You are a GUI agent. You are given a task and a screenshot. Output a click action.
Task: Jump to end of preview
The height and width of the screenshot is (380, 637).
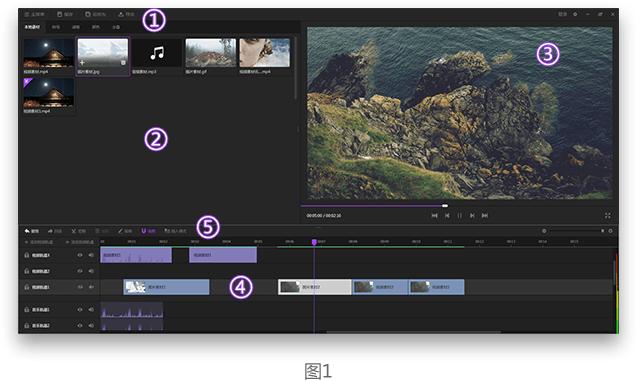click(485, 215)
